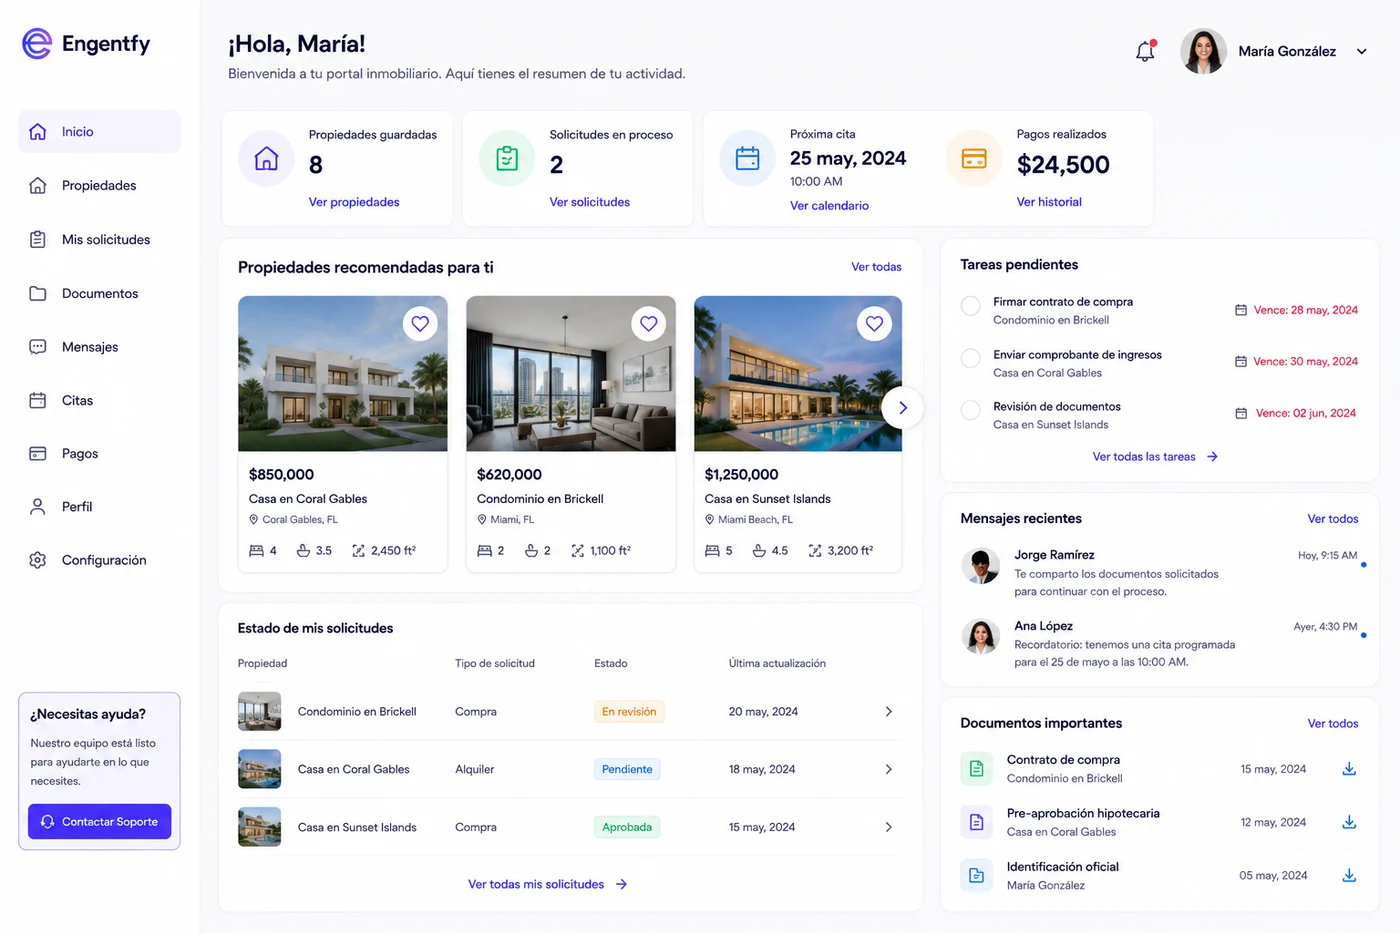Favorite the Casa en Sunset Islands property
Image resolution: width=1400 pixels, height=933 pixels.
click(x=875, y=323)
